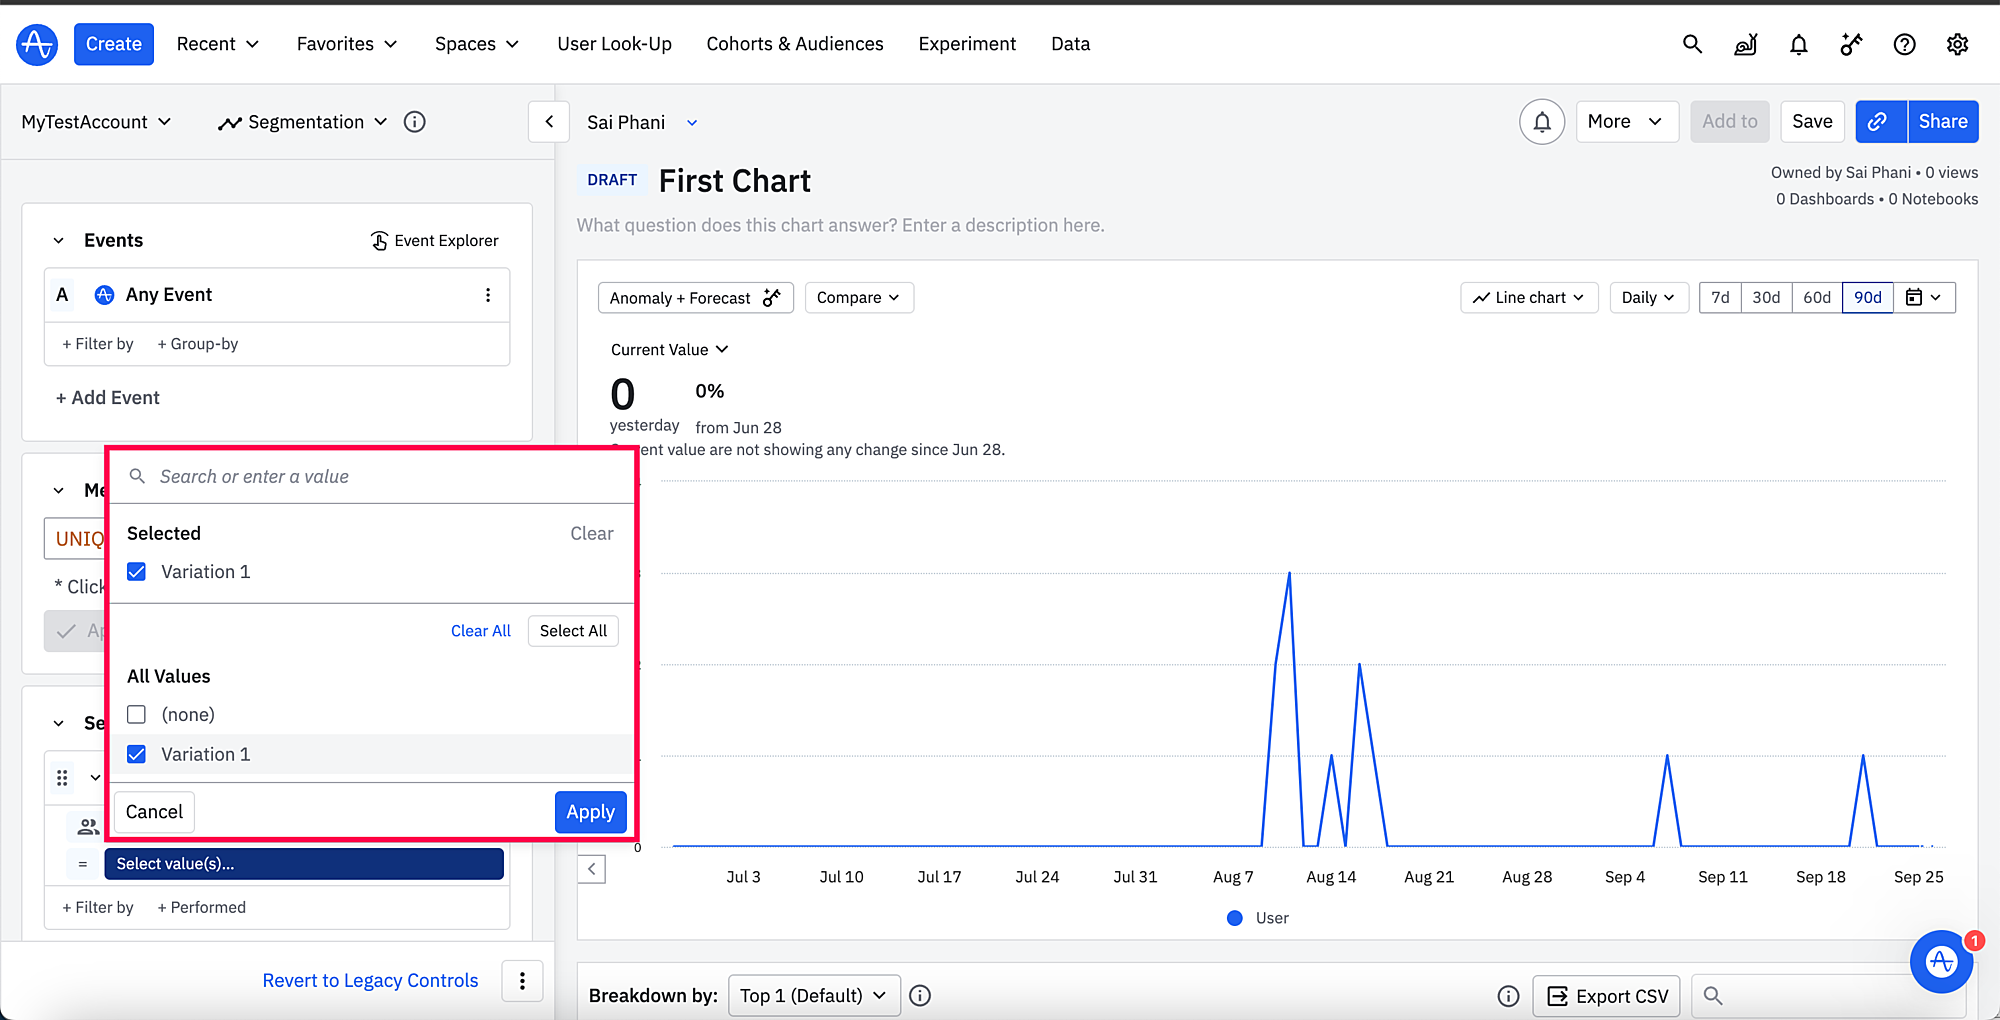Uncheck Variation 1 under Selected

(137, 572)
